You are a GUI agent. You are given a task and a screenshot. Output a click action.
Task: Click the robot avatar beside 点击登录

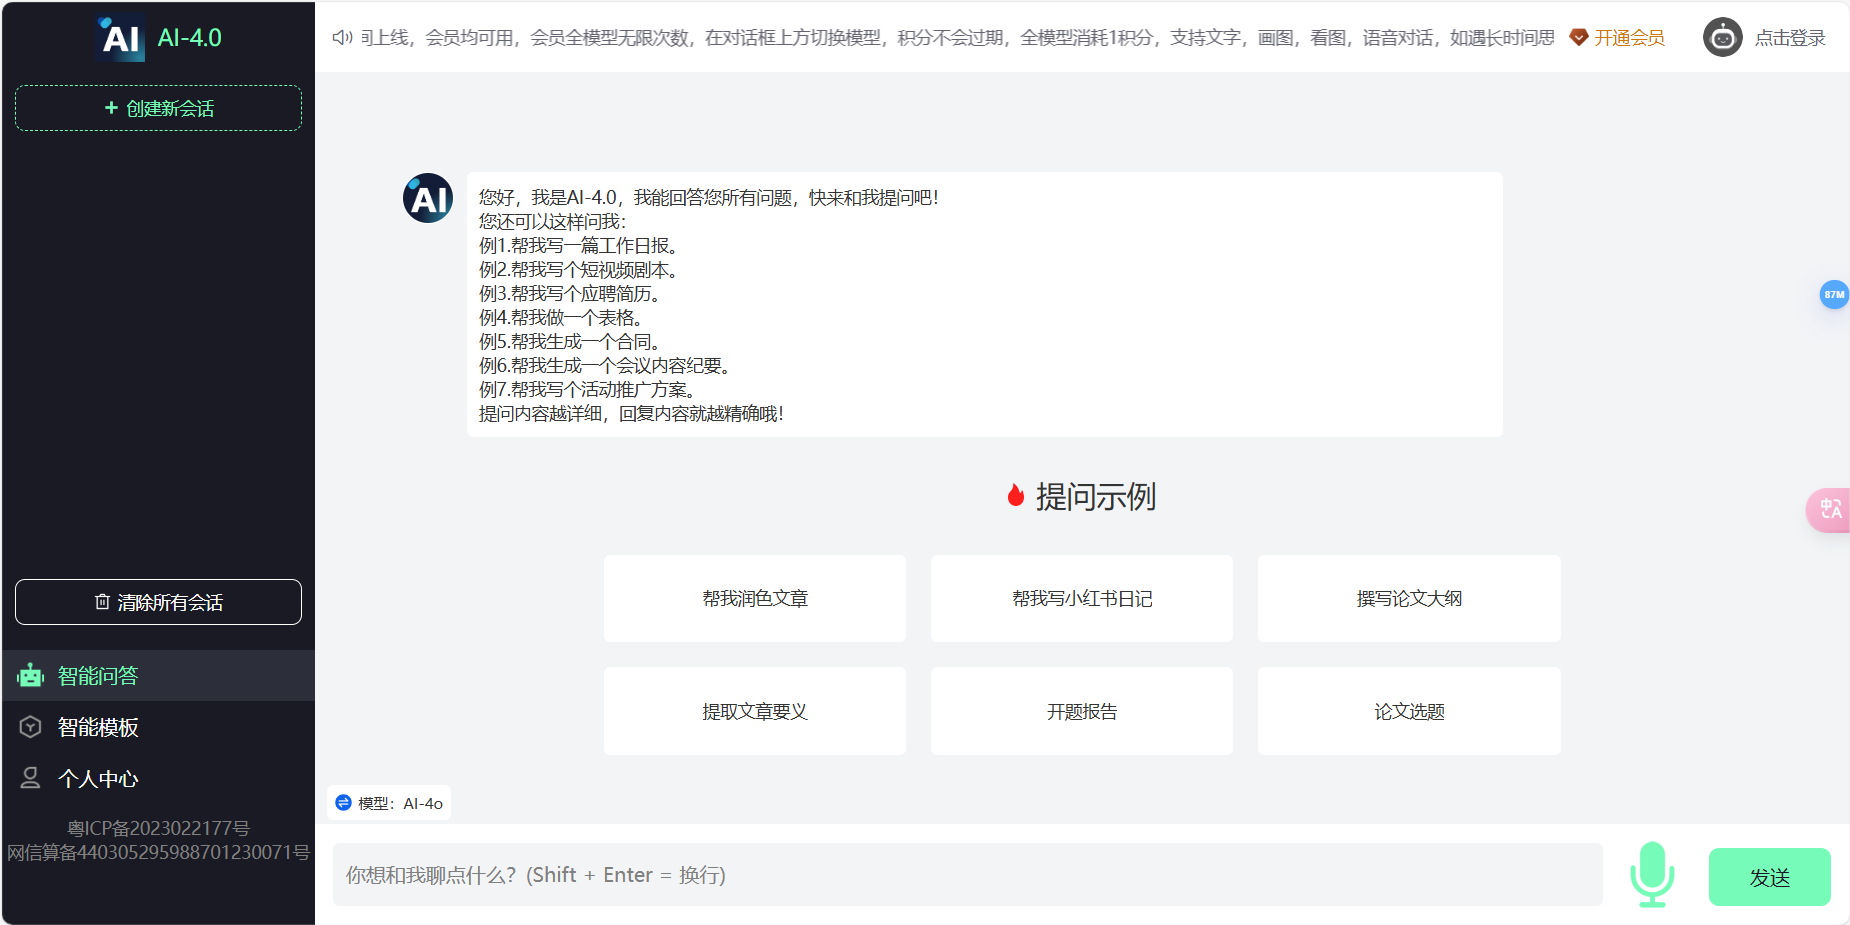[1722, 37]
